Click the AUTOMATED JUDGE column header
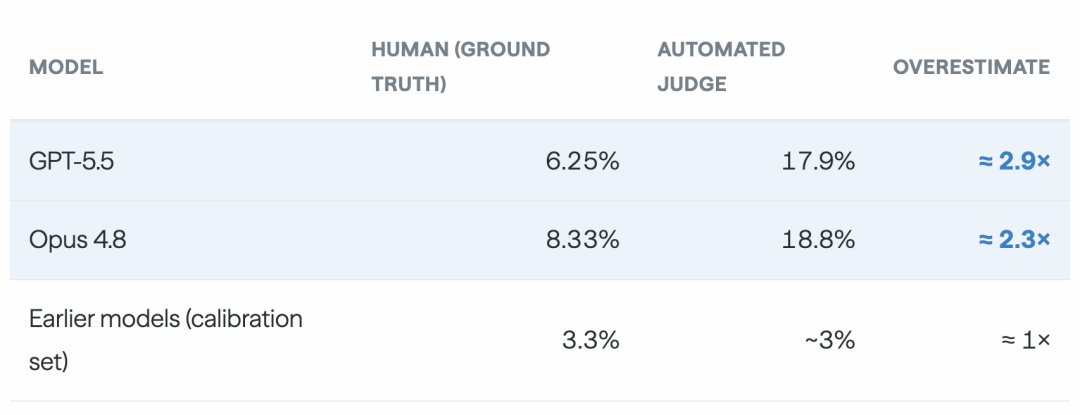1080x415 pixels. 721,67
